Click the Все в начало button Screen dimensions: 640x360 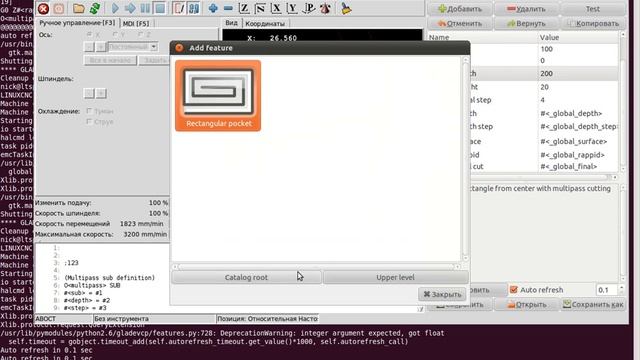(x=110, y=60)
